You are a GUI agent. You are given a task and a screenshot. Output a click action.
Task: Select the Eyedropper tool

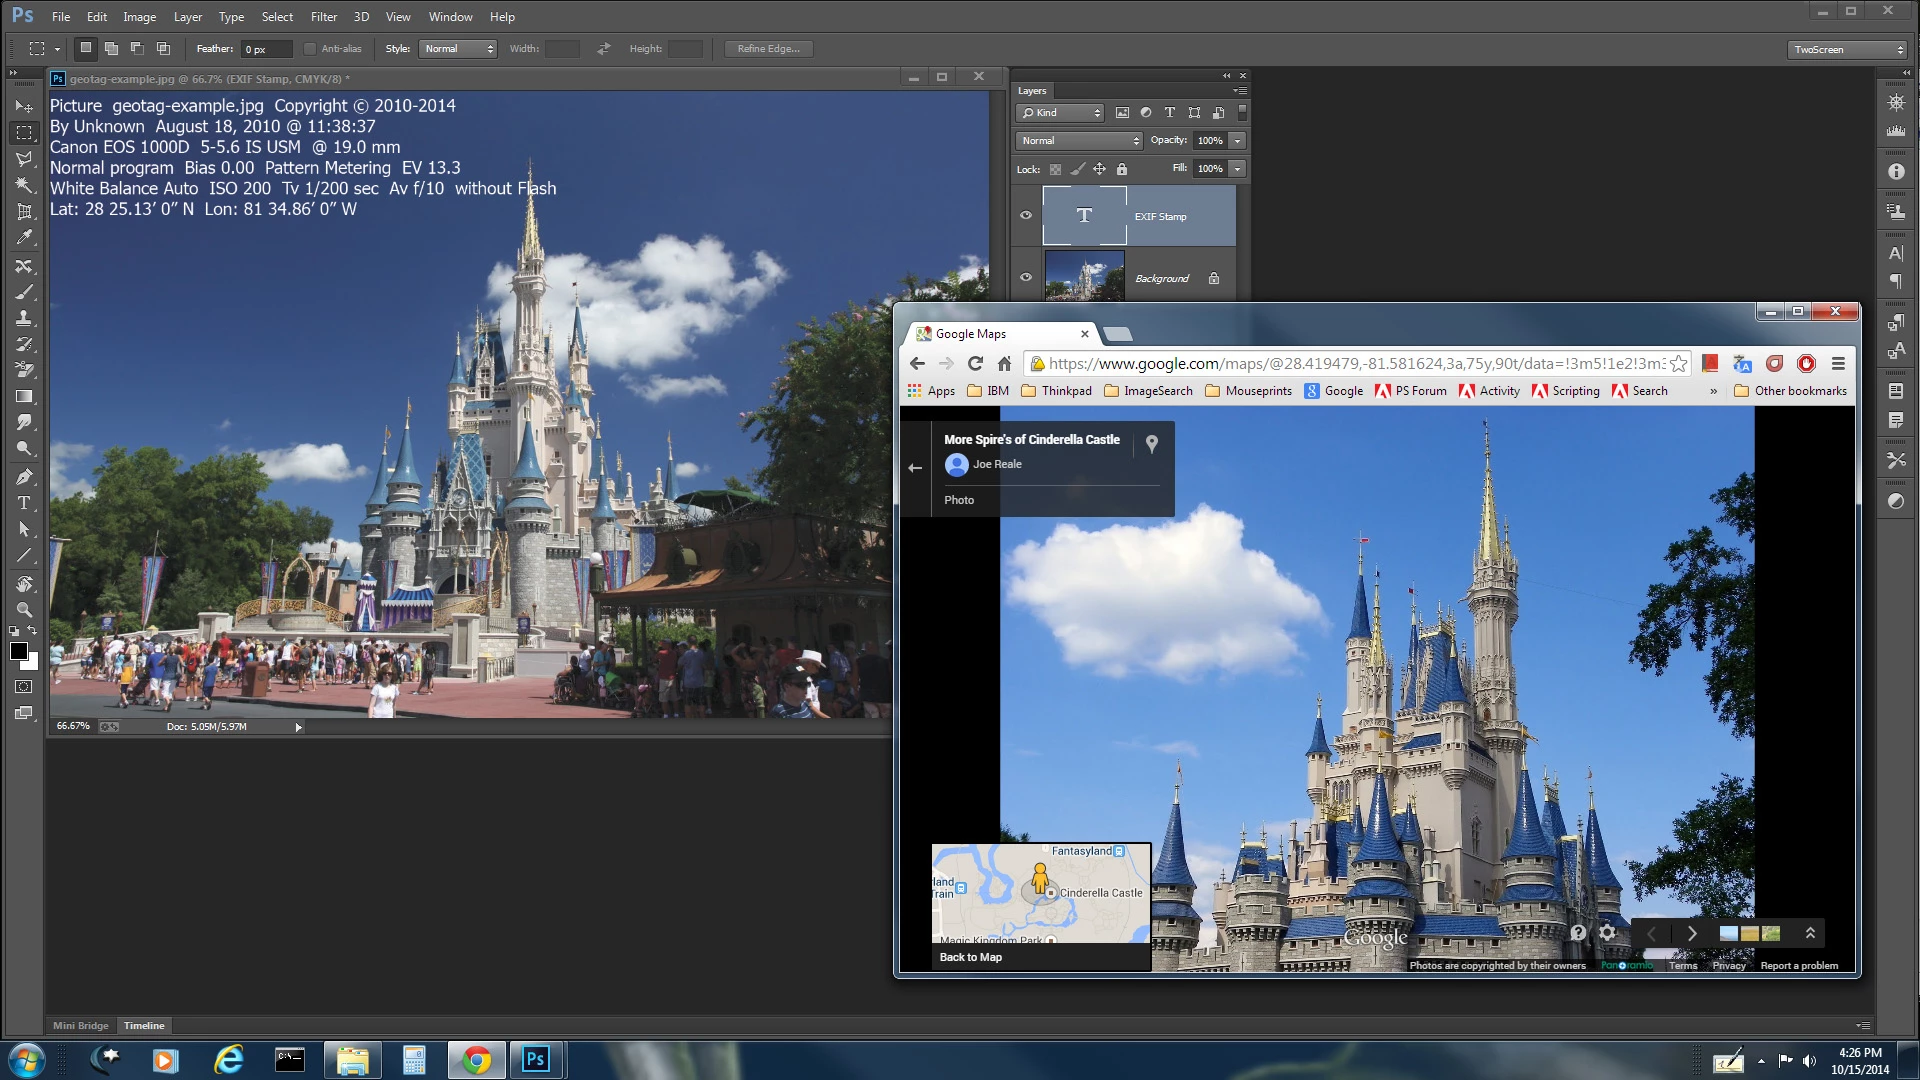pos(24,238)
